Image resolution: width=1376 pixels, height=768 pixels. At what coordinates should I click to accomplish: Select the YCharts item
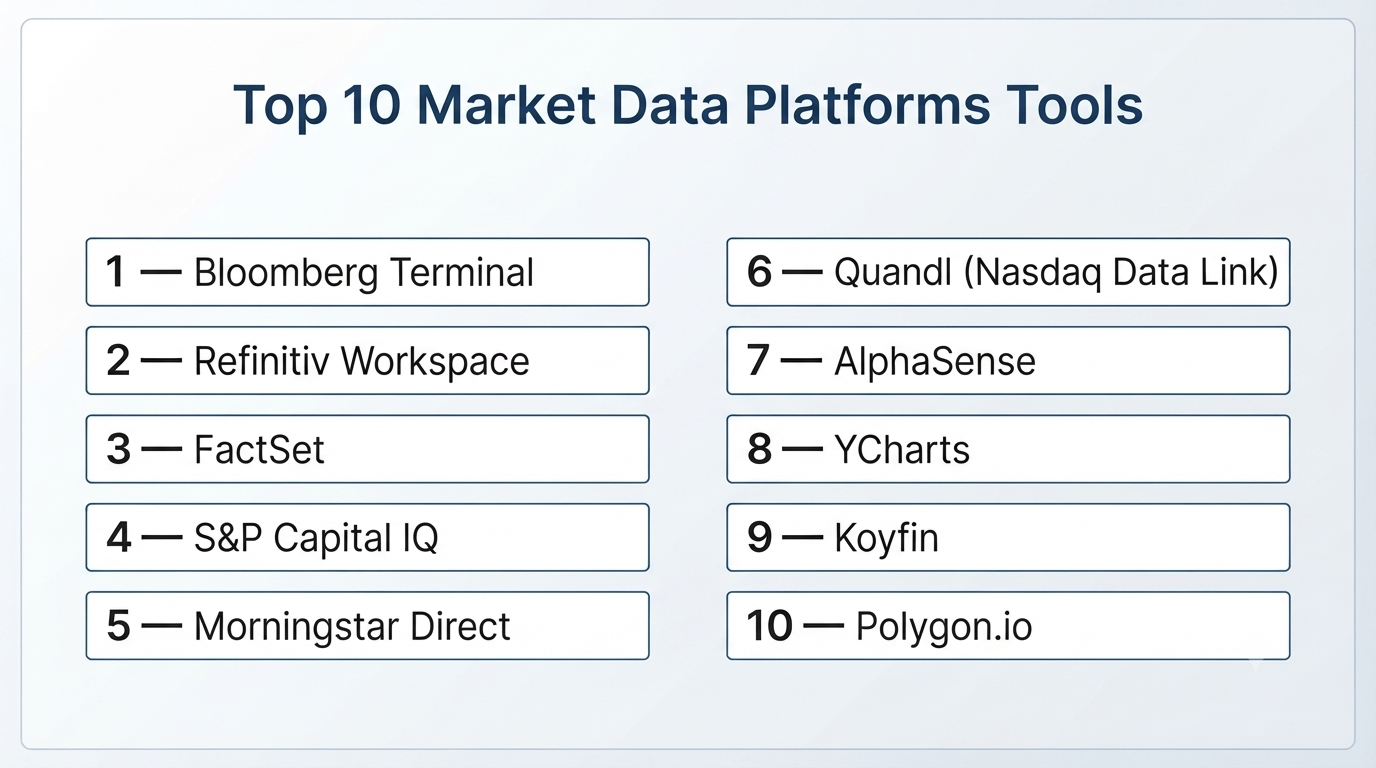tap(1008, 449)
